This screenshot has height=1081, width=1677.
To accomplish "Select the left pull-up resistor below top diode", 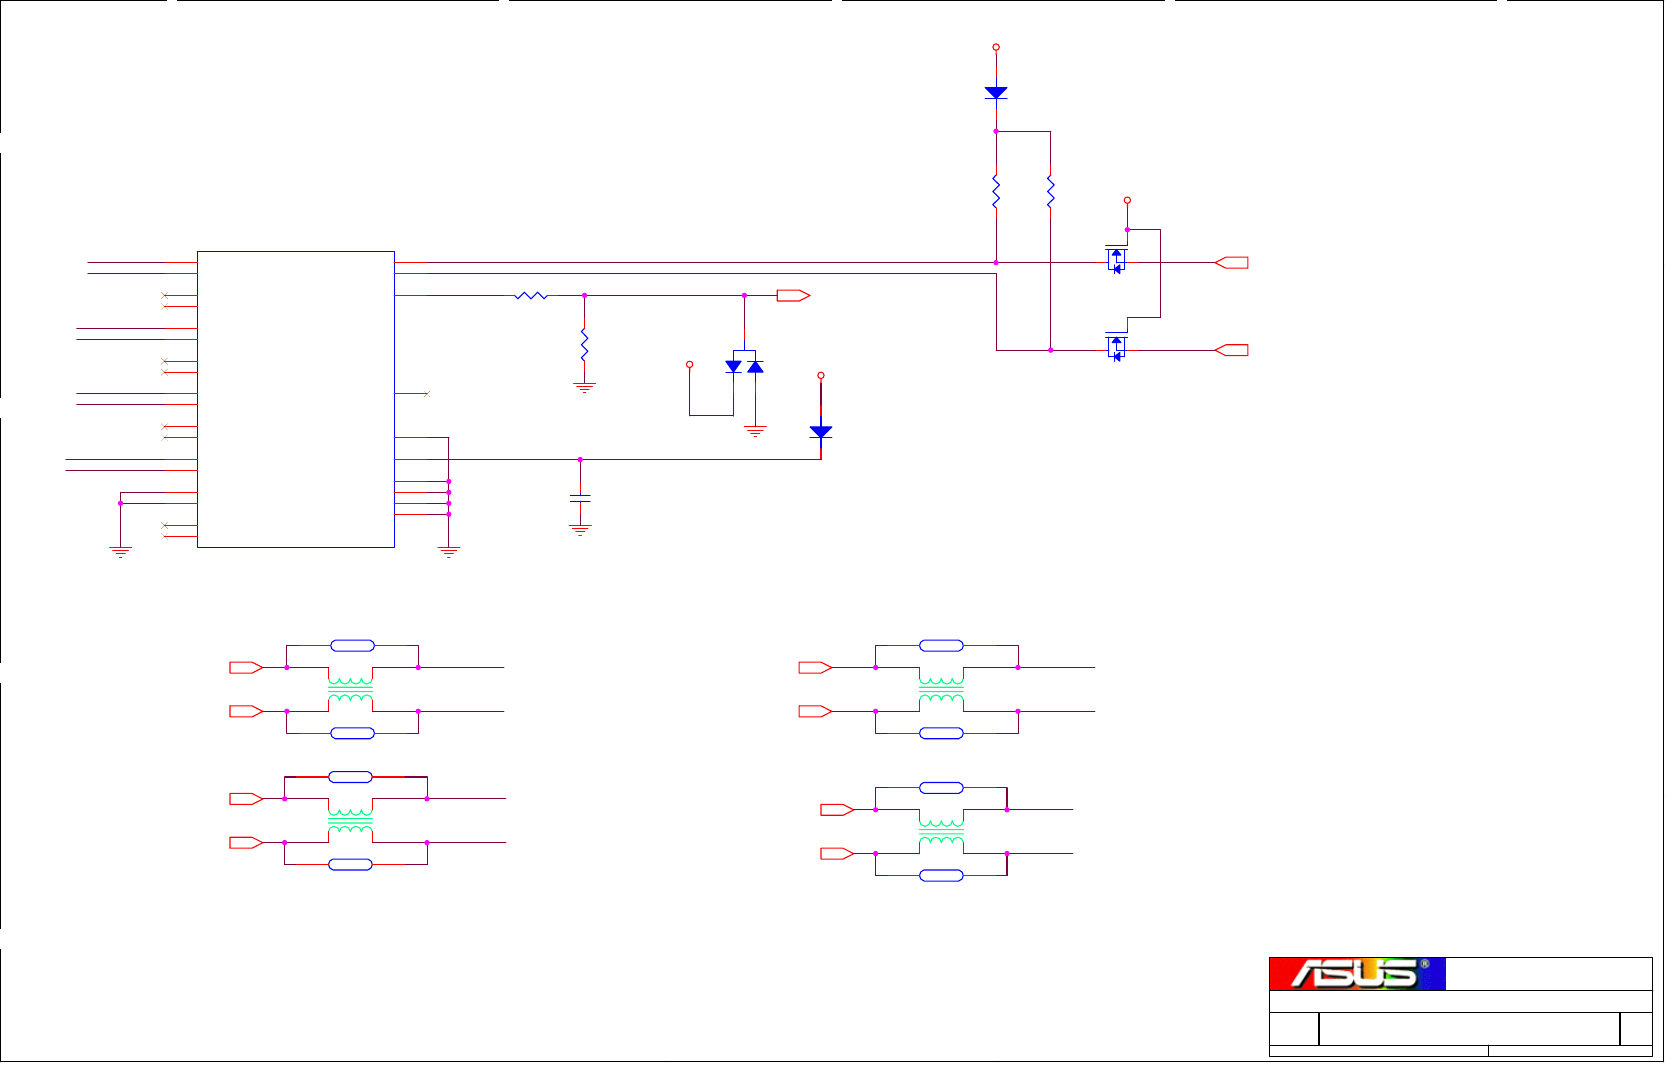I will tap(996, 191).
